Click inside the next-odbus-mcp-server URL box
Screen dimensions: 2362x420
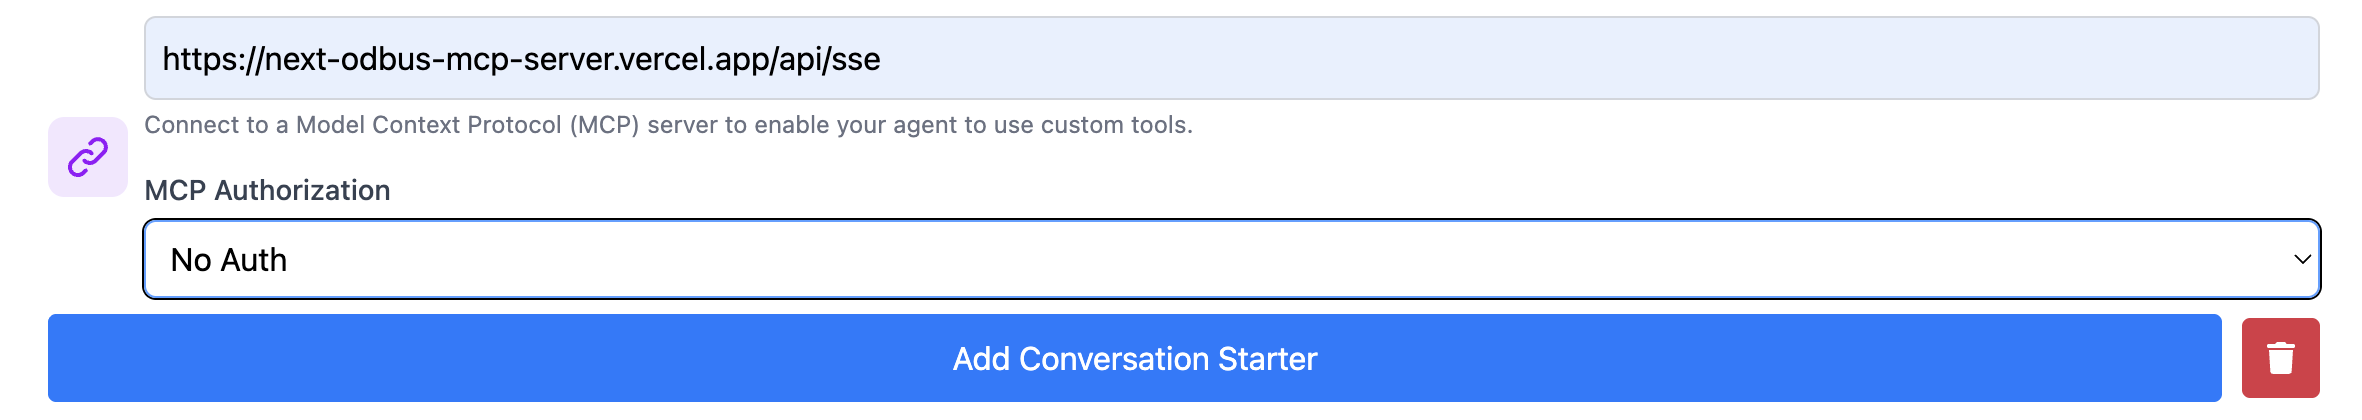[x=521, y=59]
